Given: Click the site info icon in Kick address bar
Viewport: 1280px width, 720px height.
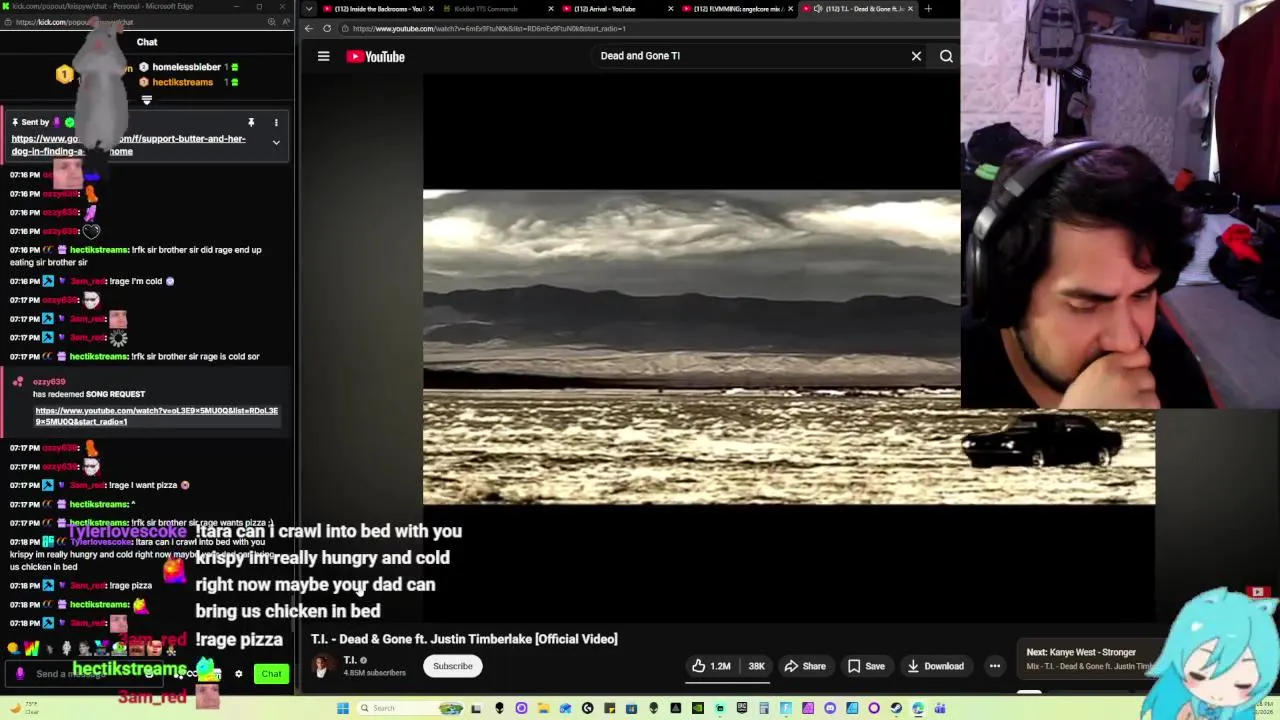Looking at the screenshot, I should [8, 22].
